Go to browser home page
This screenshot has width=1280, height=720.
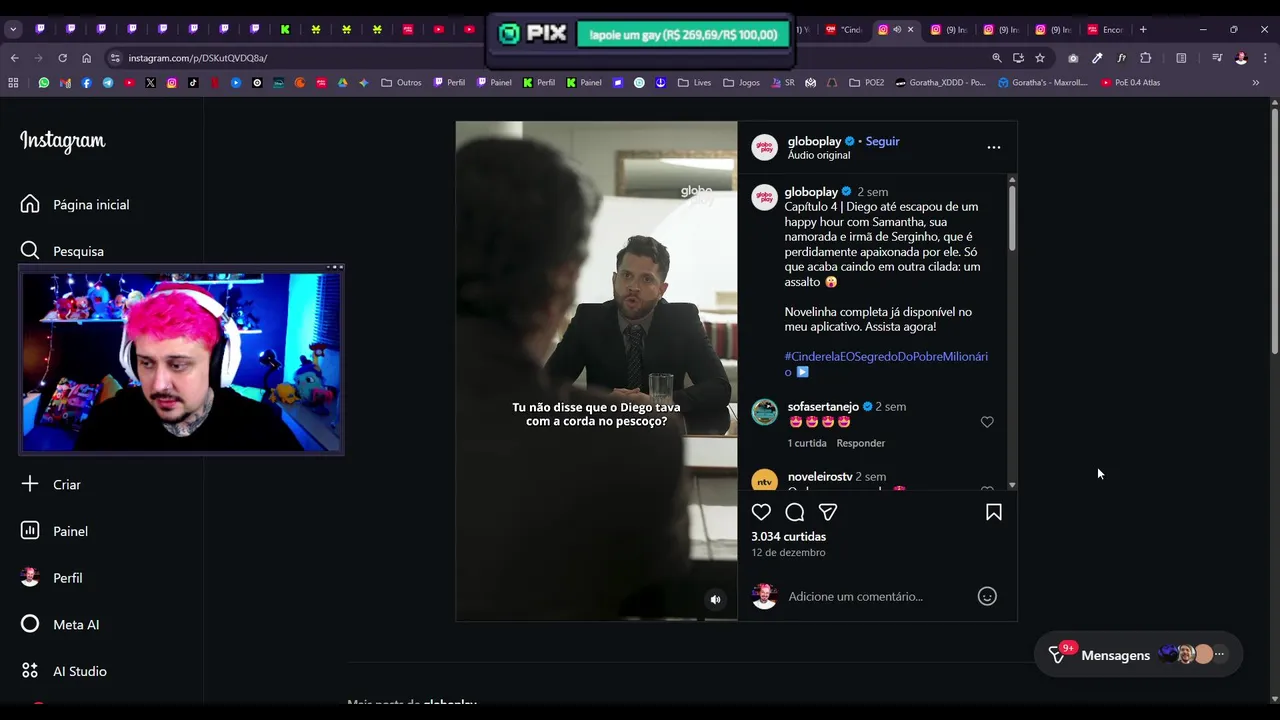[x=86, y=58]
